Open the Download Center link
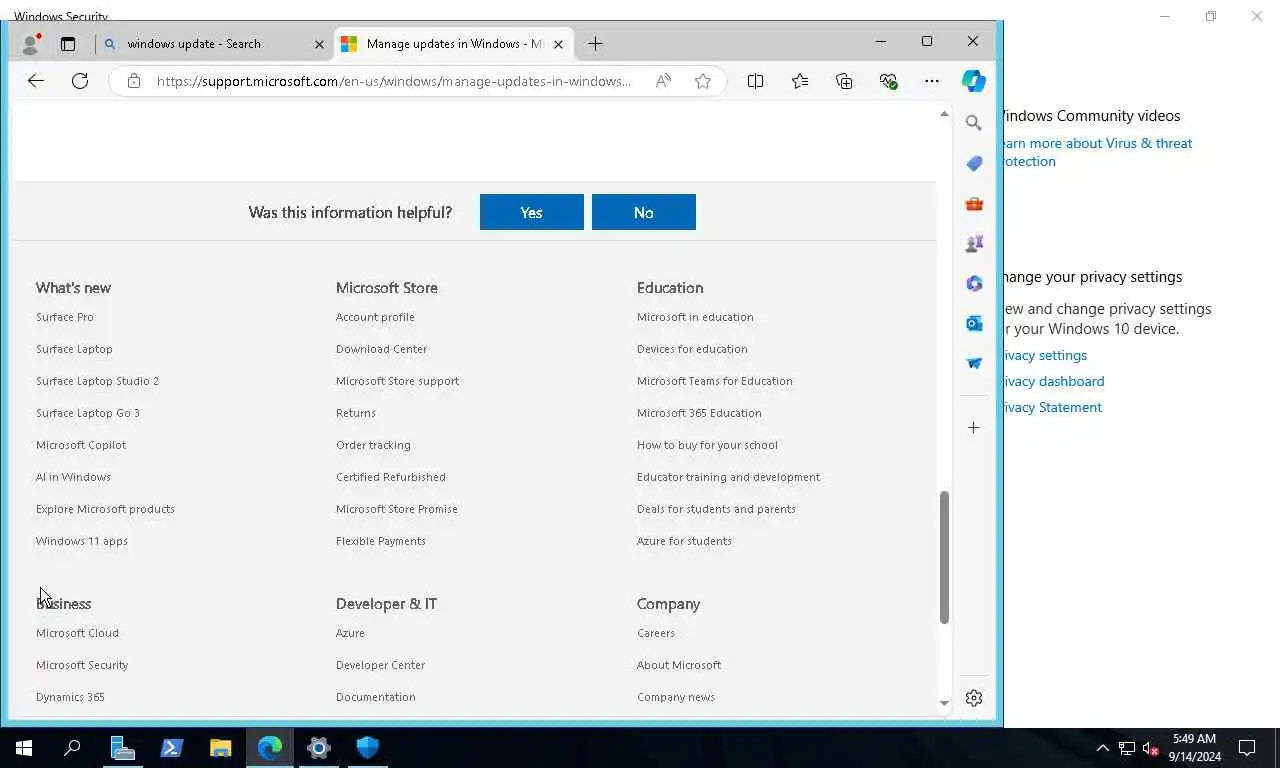This screenshot has height=768, width=1280. click(x=381, y=349)
